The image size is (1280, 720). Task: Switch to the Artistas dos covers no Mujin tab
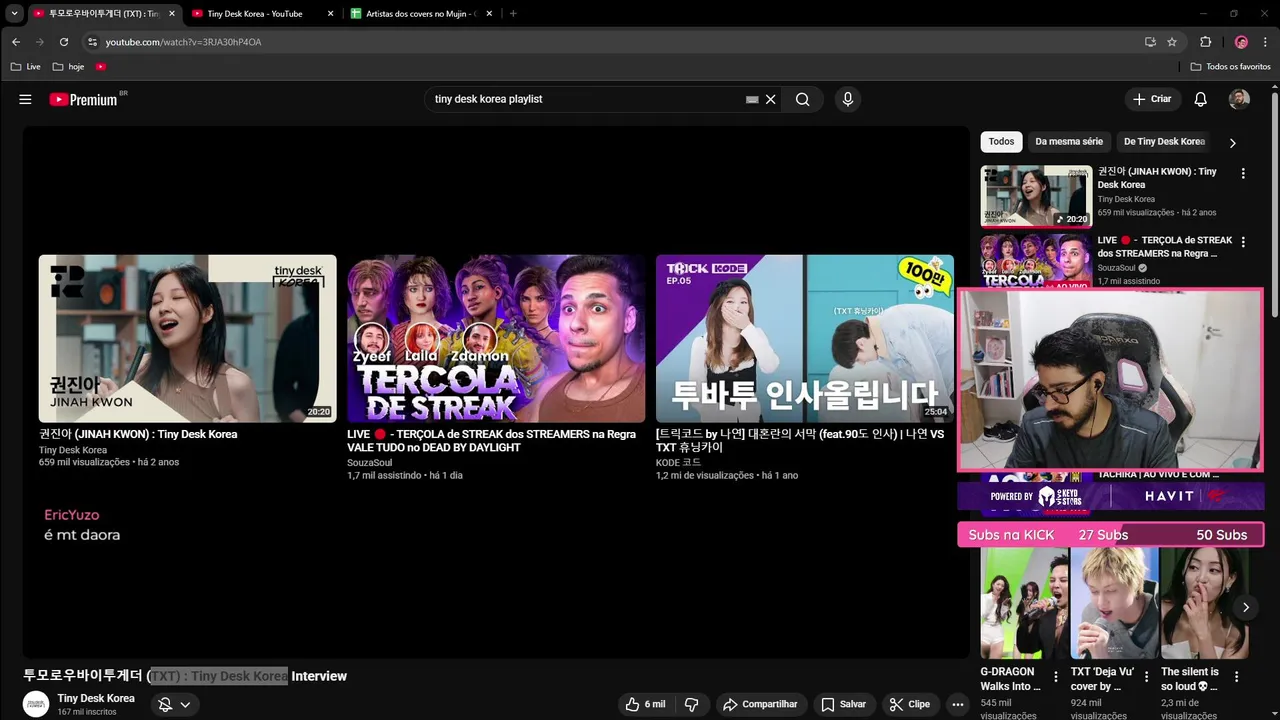coord(420,14)
